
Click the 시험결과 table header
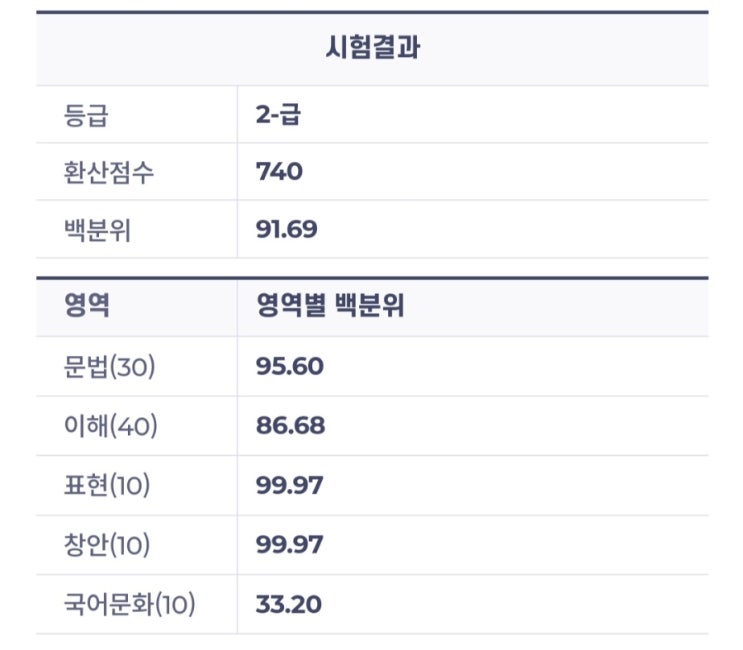click(x=372, y=49)
